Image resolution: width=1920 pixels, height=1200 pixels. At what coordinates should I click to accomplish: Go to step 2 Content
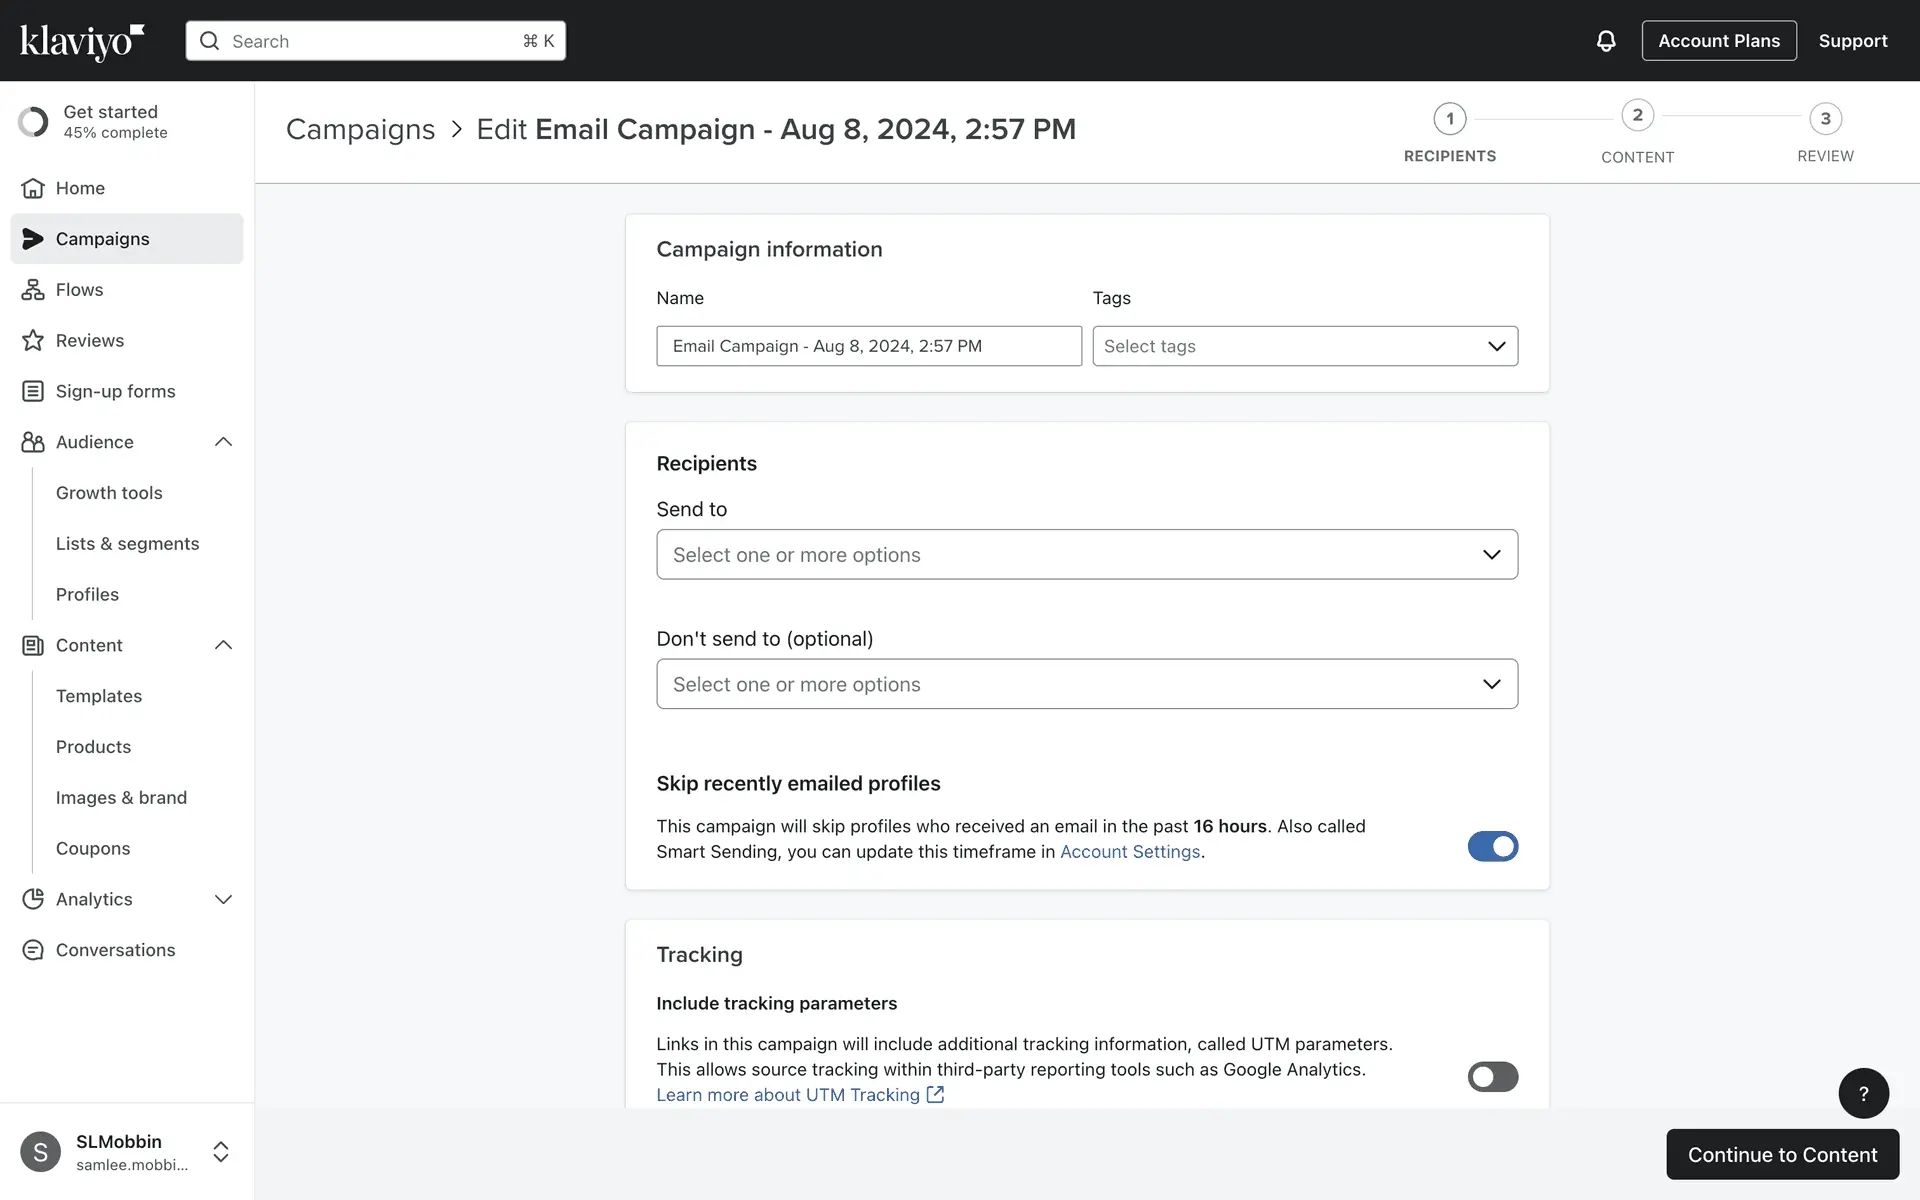point(1637,116)
